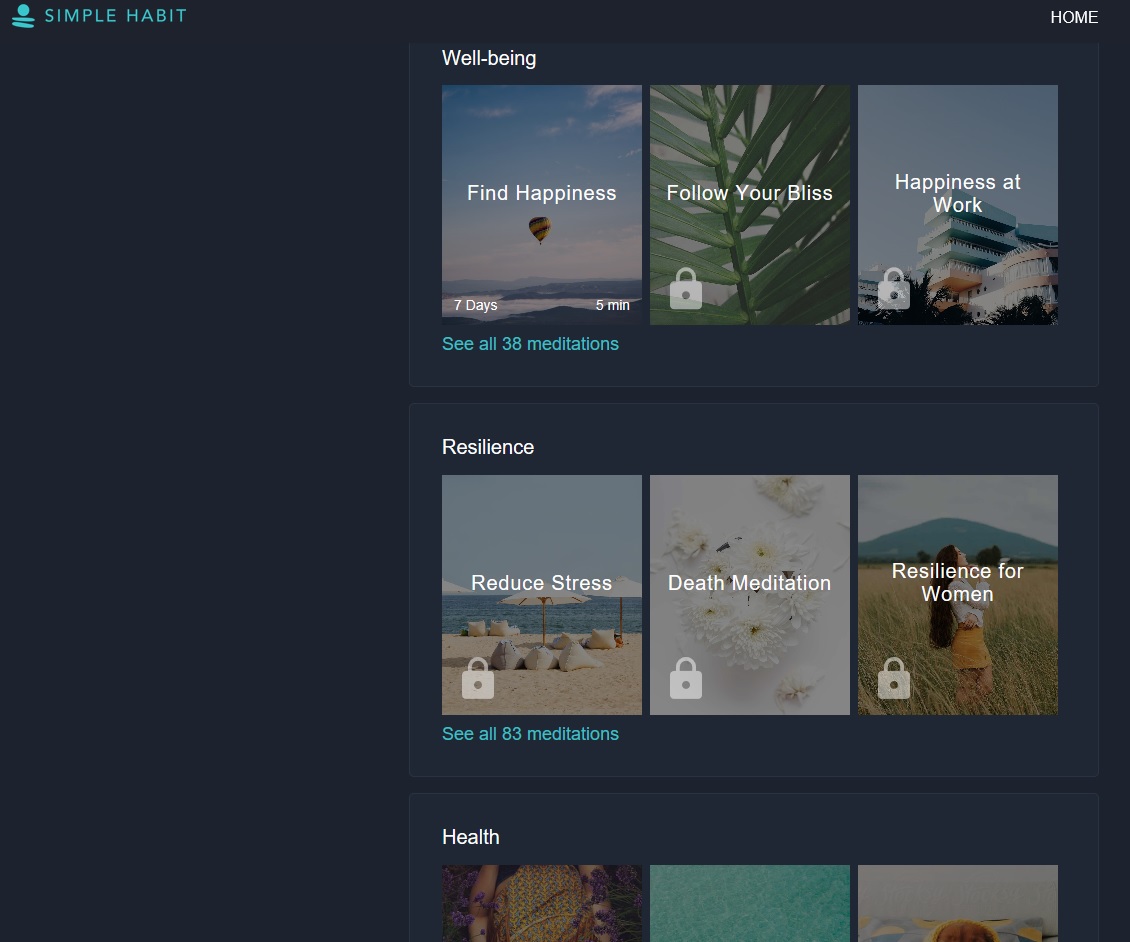The width and height of the screenshot is (1130, 942).
Task: Open the Reduce Stress title
Action: point(541,583)
